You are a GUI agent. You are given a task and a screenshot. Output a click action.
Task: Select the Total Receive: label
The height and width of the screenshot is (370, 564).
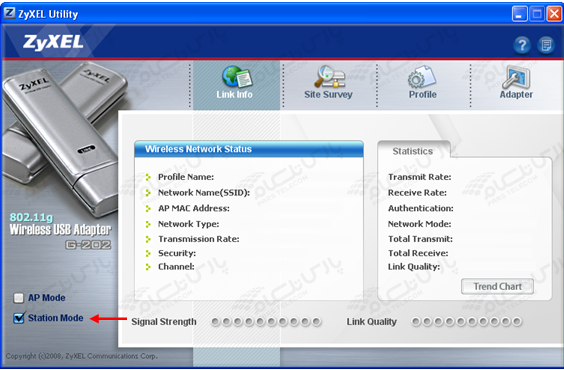[x=418, y=253]
